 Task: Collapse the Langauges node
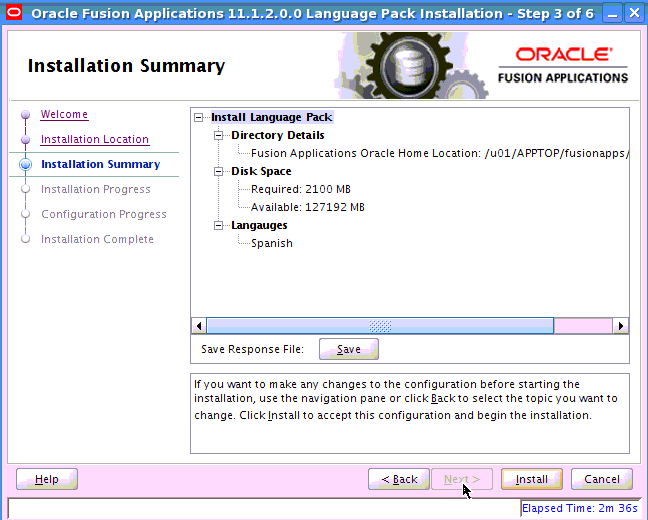pyautogui.click(x=218, y=225)
